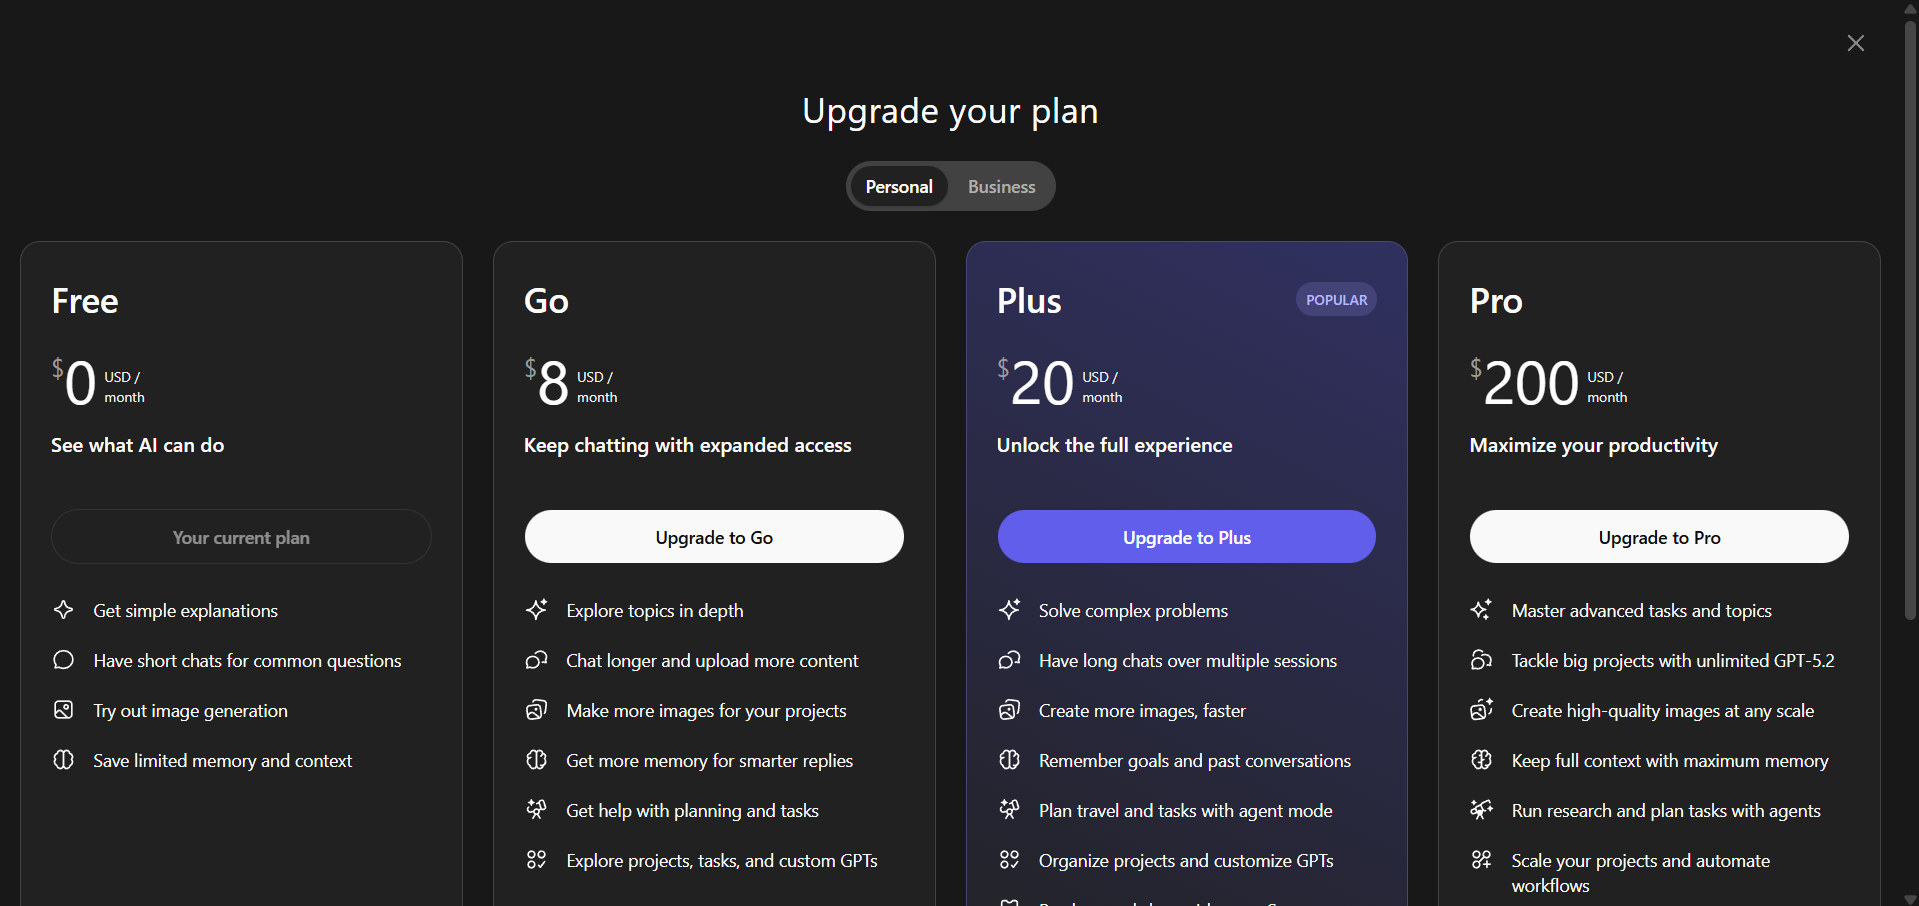Viewport: 1919px width, 906px height.
Task: Select the Personal tab
Action: tap(898, 186)
